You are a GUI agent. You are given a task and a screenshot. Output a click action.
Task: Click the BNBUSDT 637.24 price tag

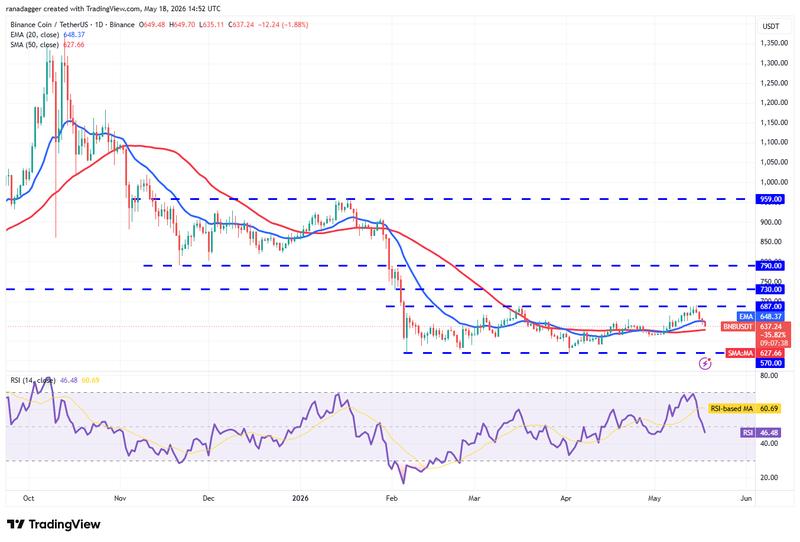756,326
